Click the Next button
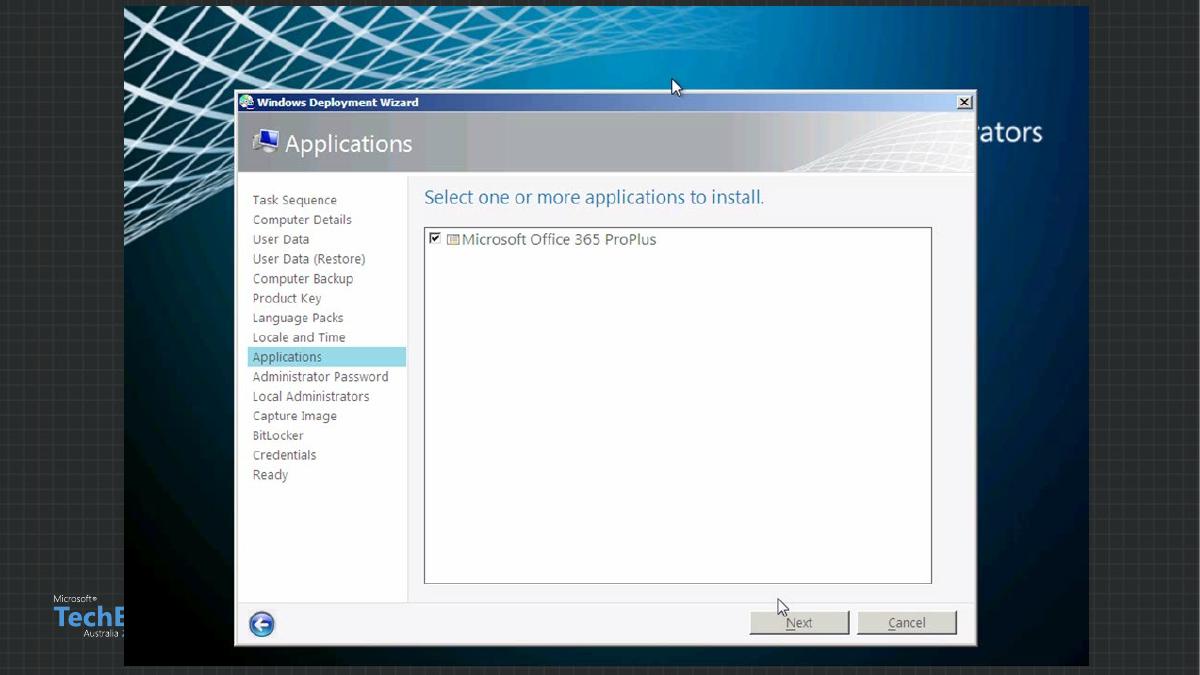The image size is (1200, 675). 799,623
